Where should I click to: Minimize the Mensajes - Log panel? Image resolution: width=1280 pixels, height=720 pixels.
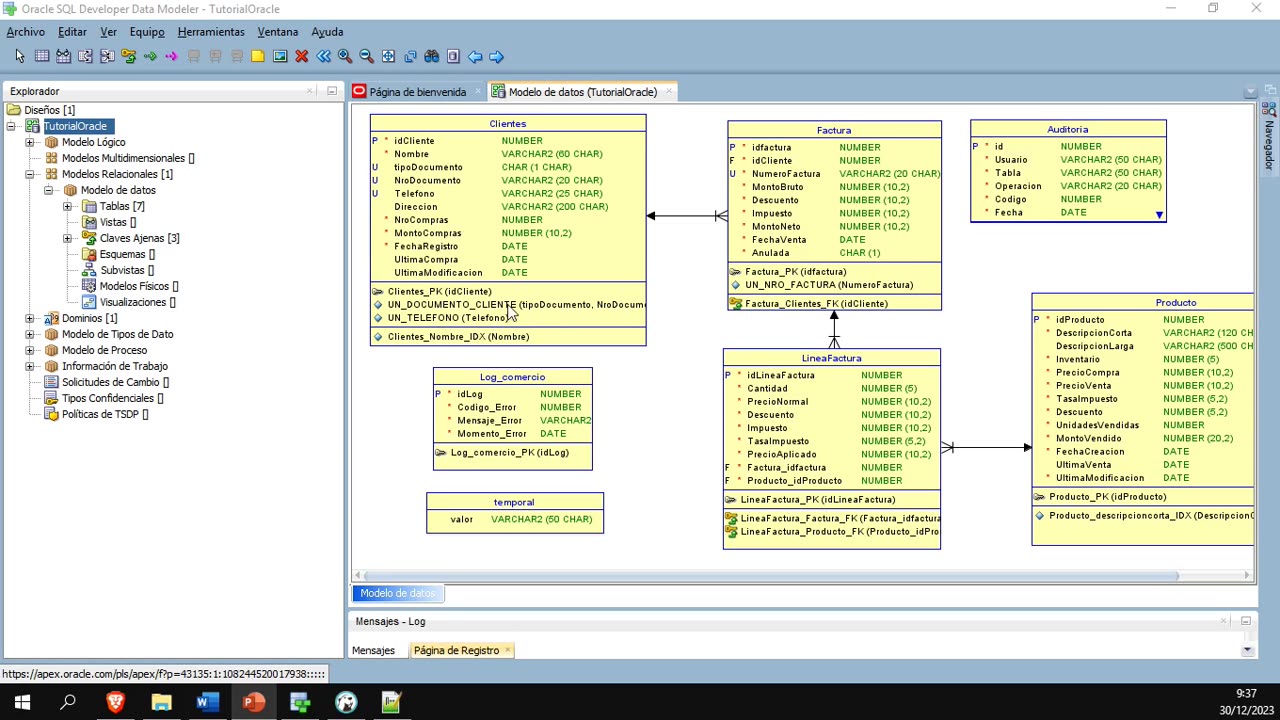(1245, 621)
